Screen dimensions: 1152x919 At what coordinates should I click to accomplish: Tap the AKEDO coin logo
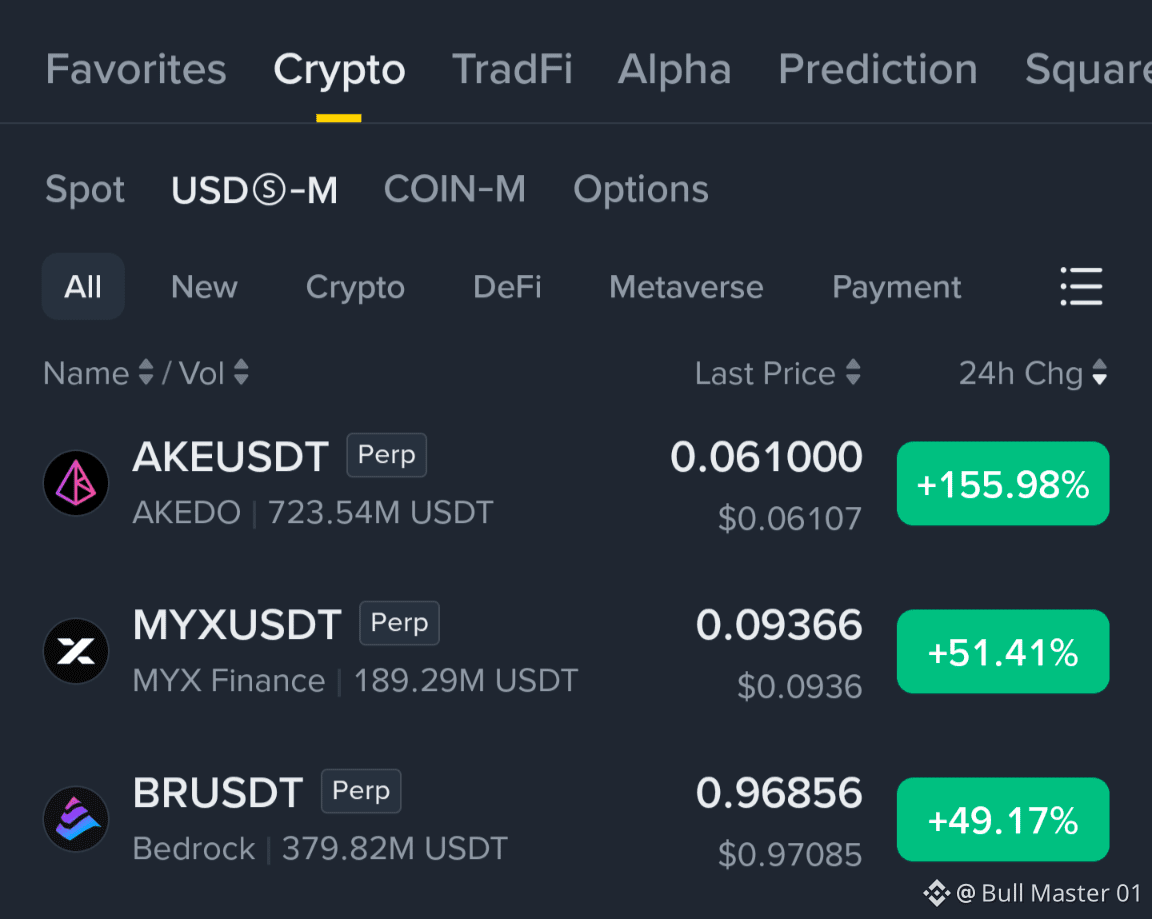point(76,483)
